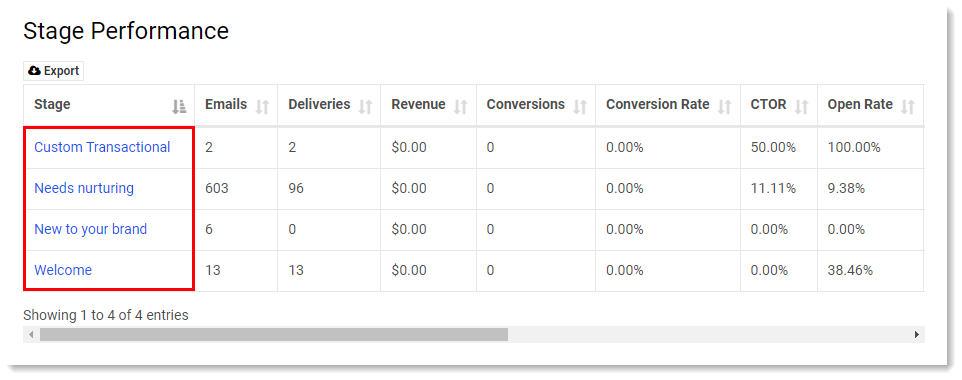962x380 pixels.
Task: Sort by Conversion Rate sort icon
Action: tap(725, 107)
